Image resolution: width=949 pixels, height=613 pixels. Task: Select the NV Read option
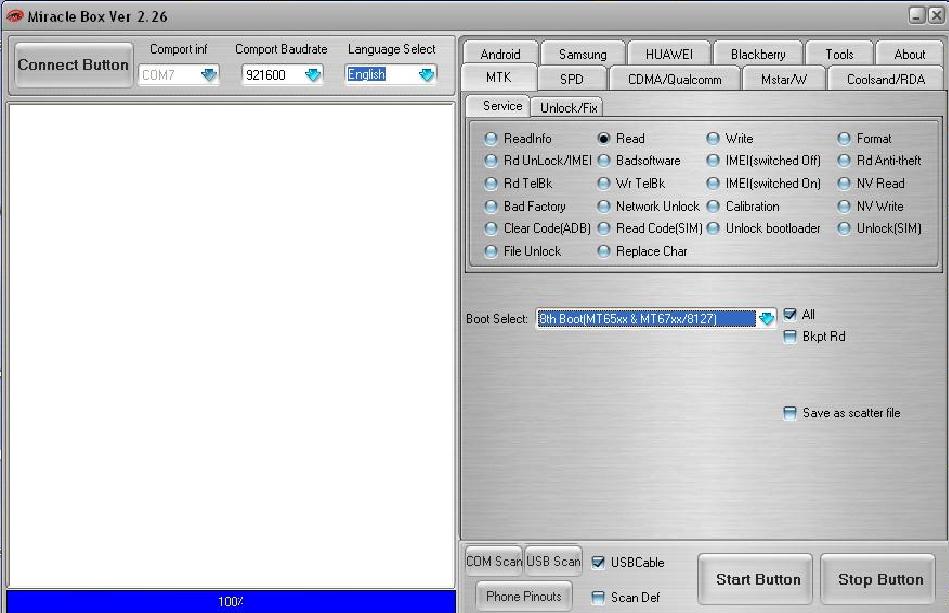871,183
